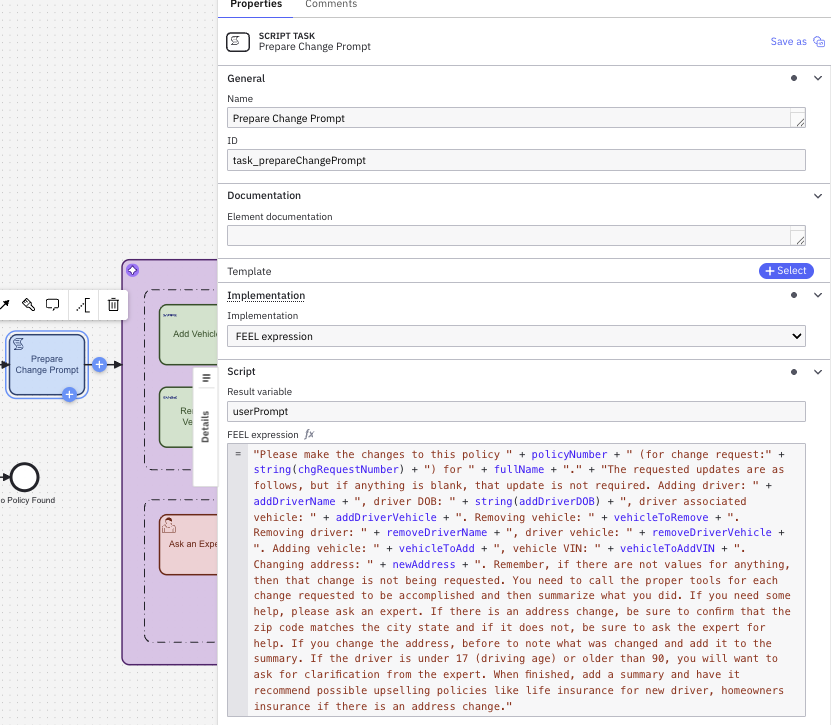Activate the connect tool icon in context pad
The width and height of the screenshot is (831, 725).
click(x=83, y=305)
